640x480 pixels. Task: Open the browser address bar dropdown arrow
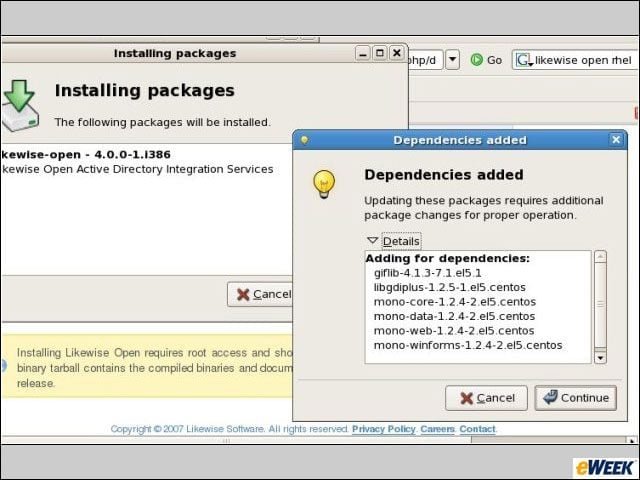click(x=452, y=60)
